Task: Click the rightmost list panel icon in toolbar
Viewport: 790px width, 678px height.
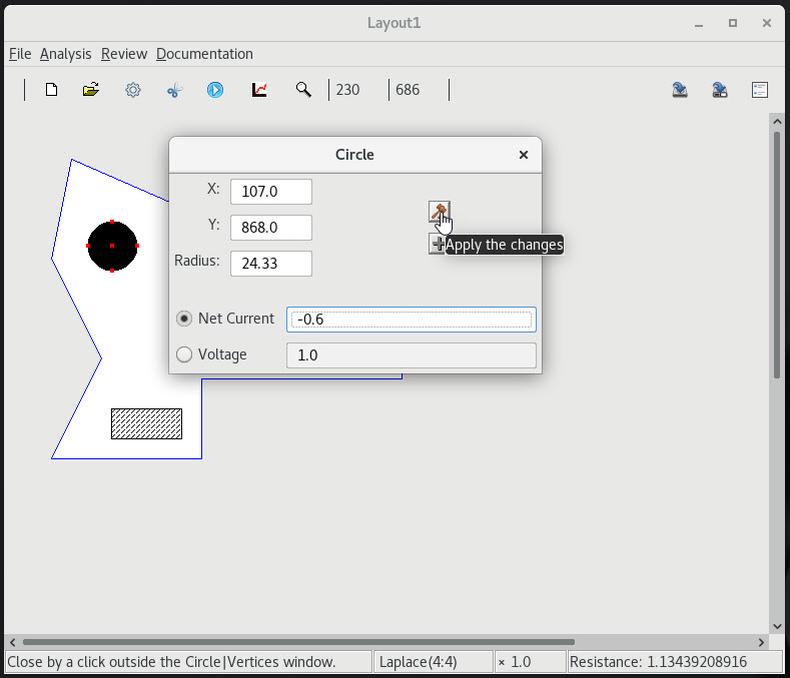Action: pos(759,90)
